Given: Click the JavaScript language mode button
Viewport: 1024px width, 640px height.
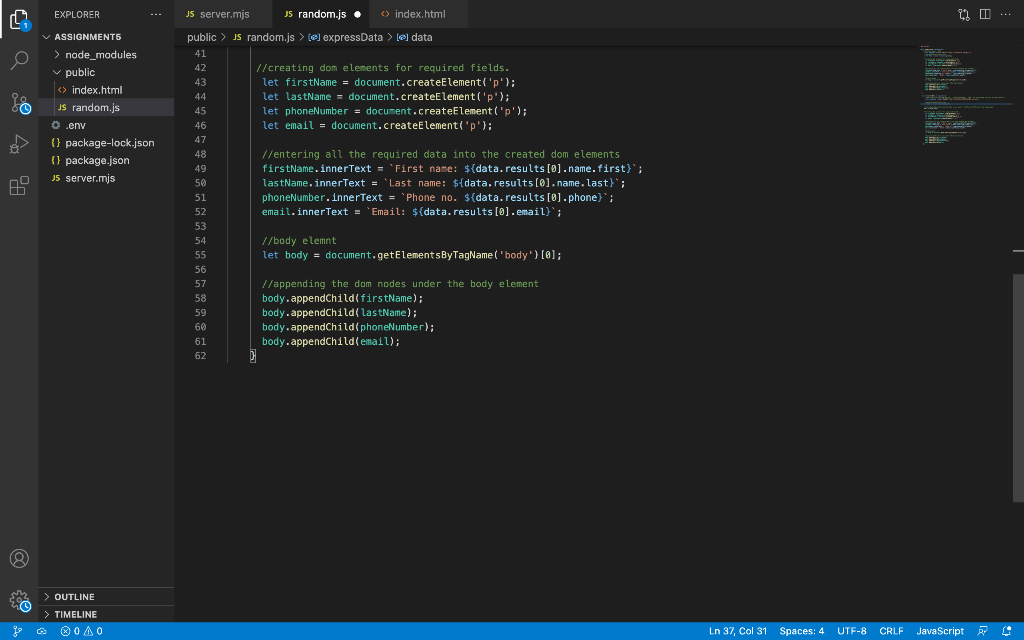Looking at the screenshot, I should 940,631.
